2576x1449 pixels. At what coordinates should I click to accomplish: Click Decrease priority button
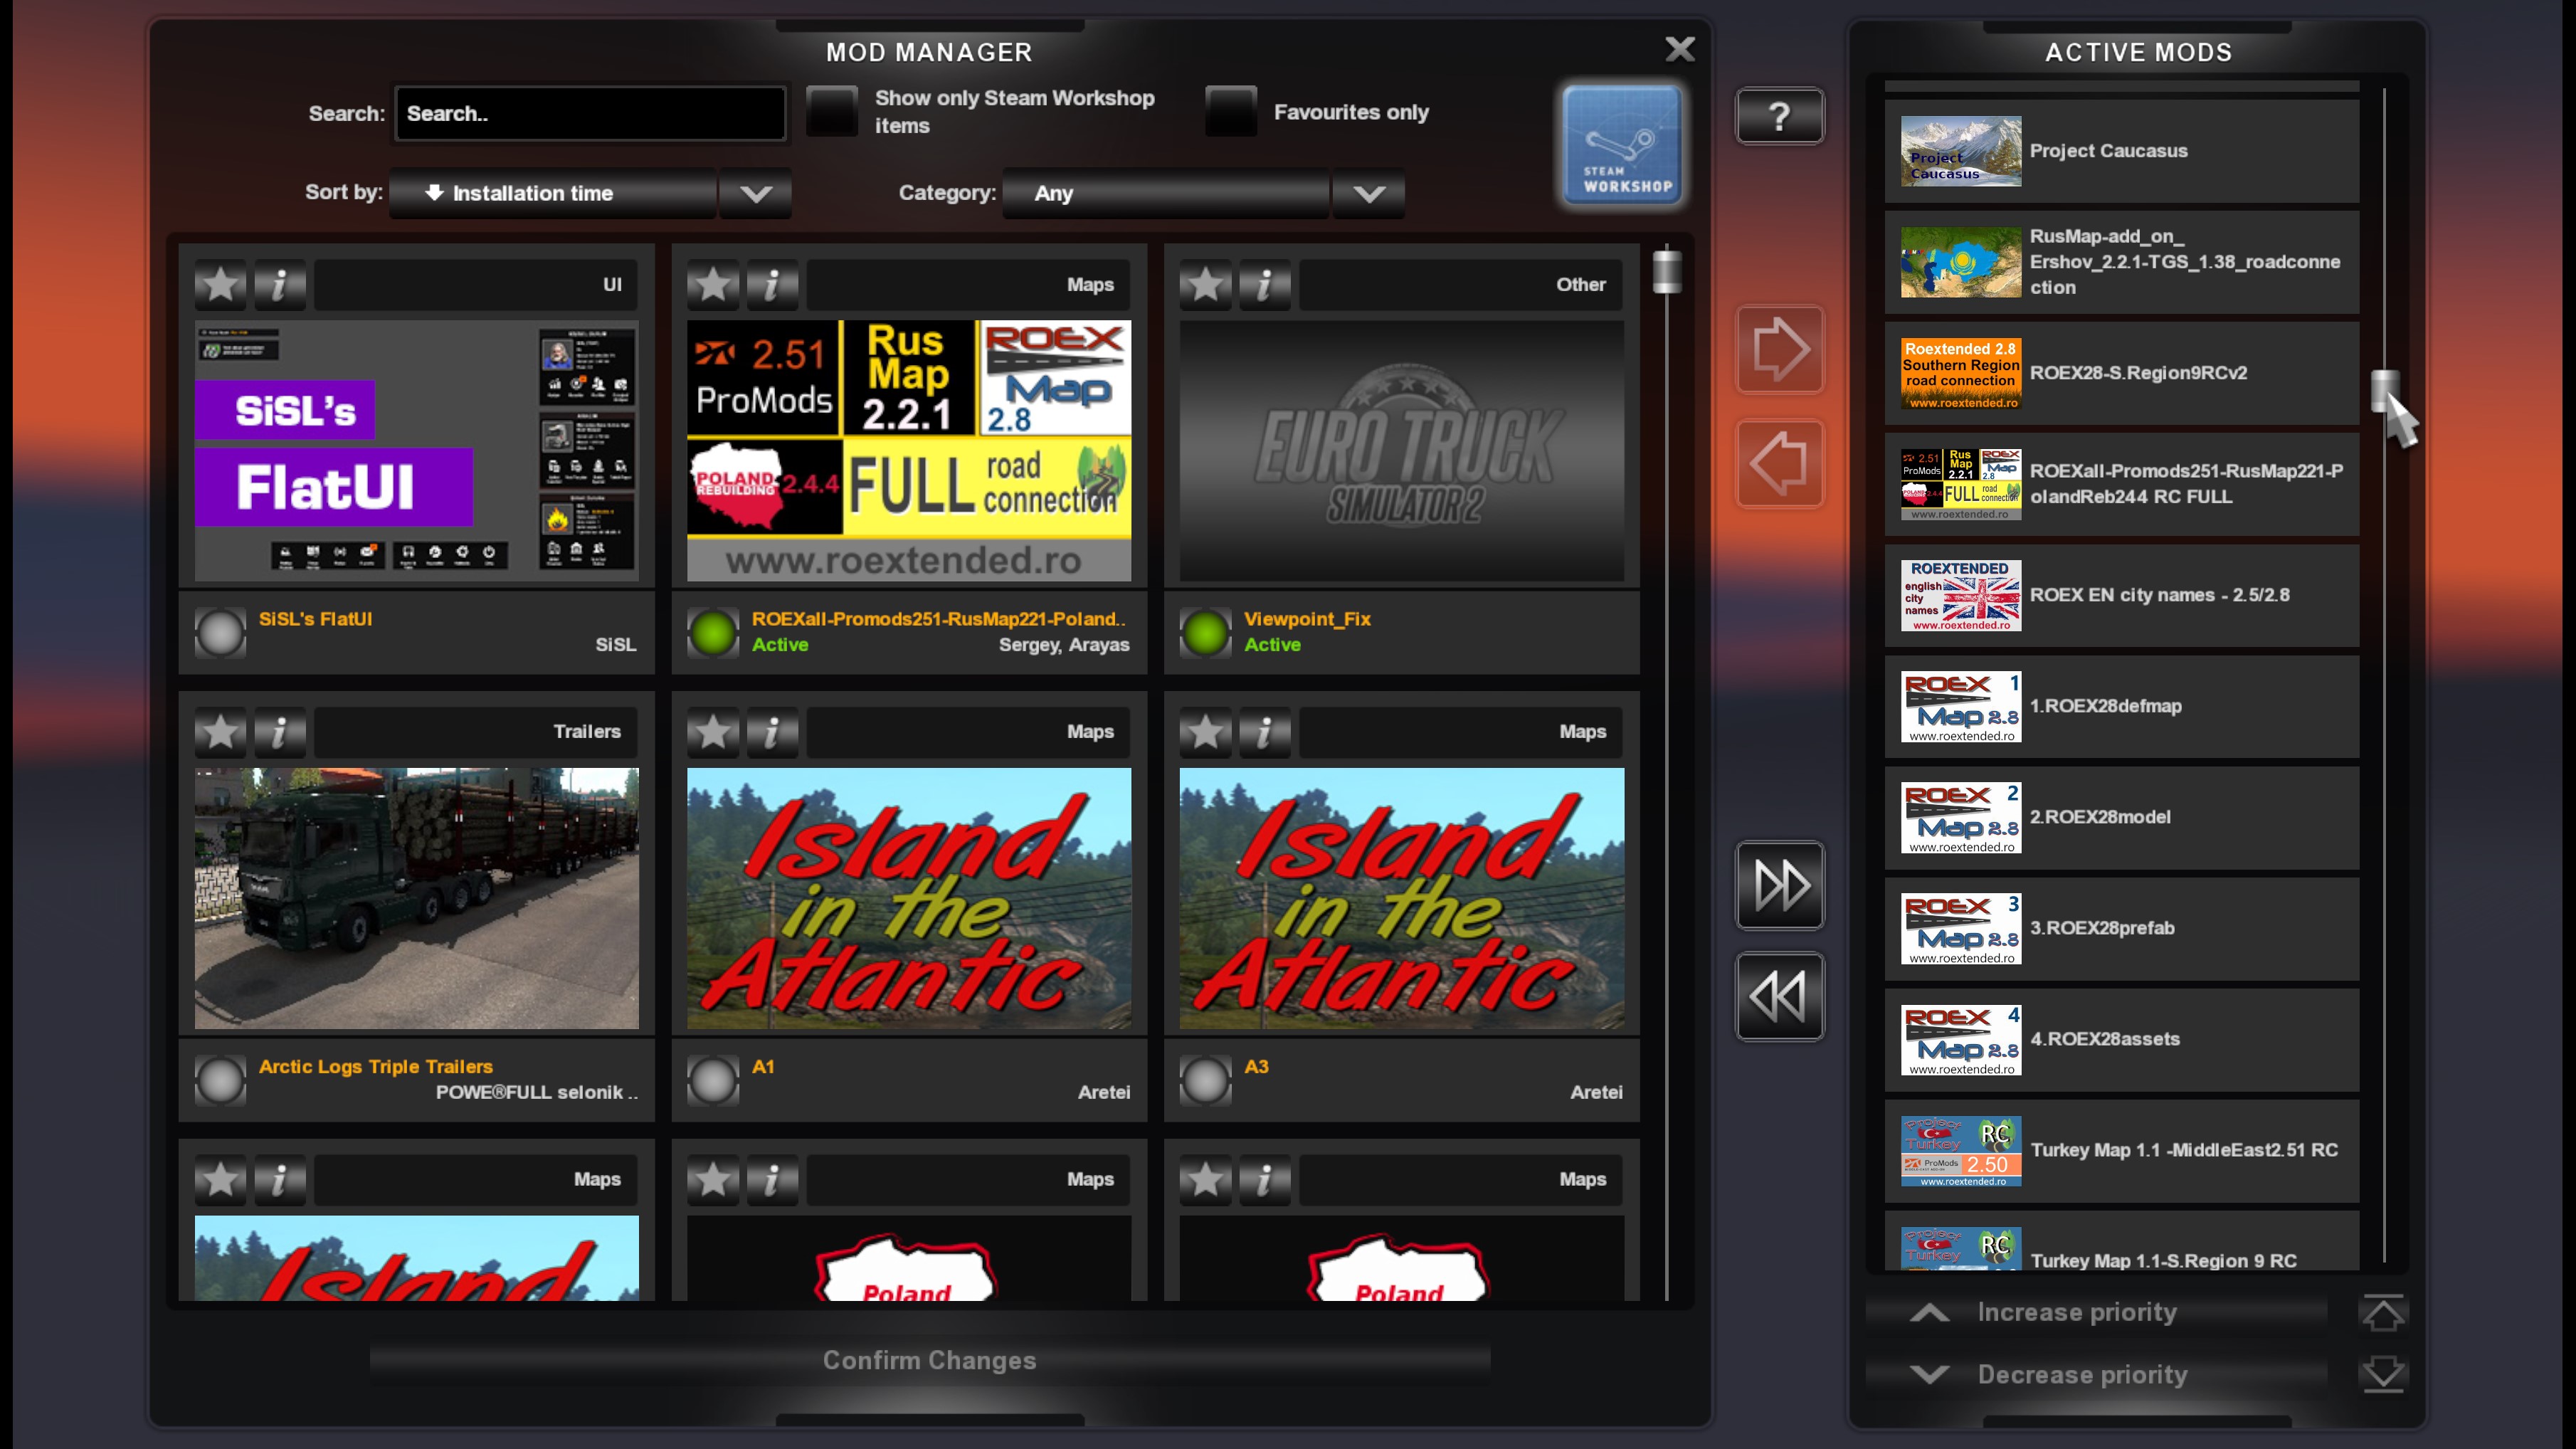point(2096,1375)
